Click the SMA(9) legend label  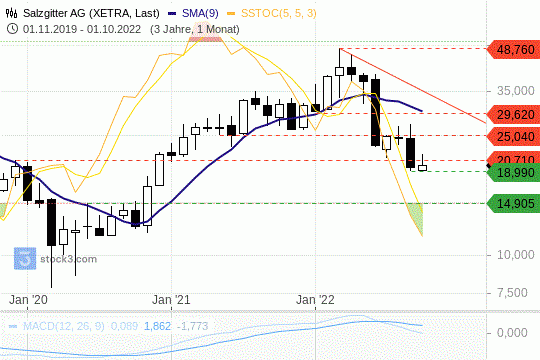pyautogui.click(x=200, y=13)
